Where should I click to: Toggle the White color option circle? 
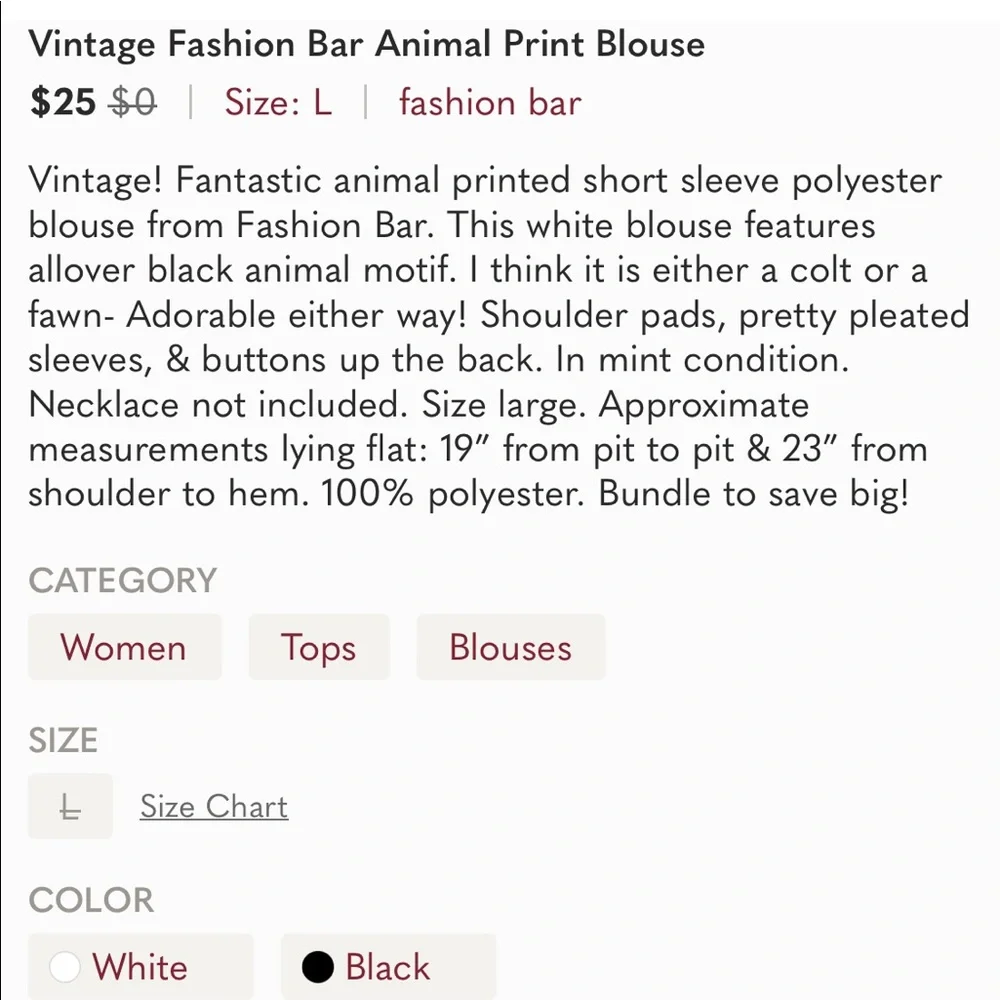tap(66, 966)
